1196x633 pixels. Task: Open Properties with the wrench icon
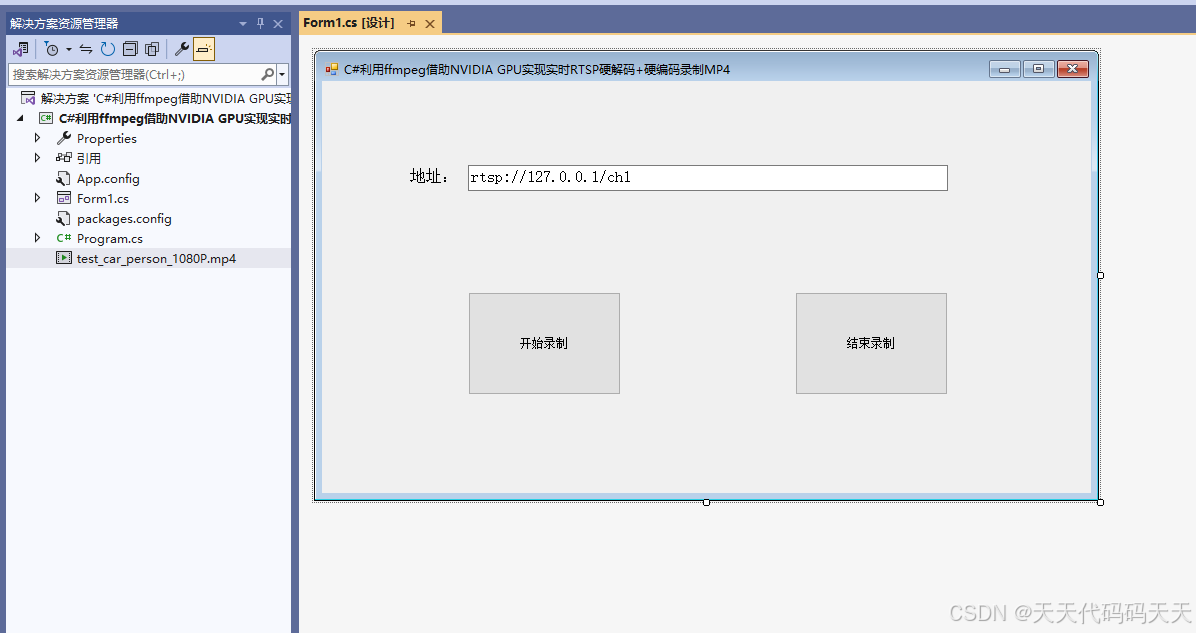pyautogui.click(x=182, y=50)
